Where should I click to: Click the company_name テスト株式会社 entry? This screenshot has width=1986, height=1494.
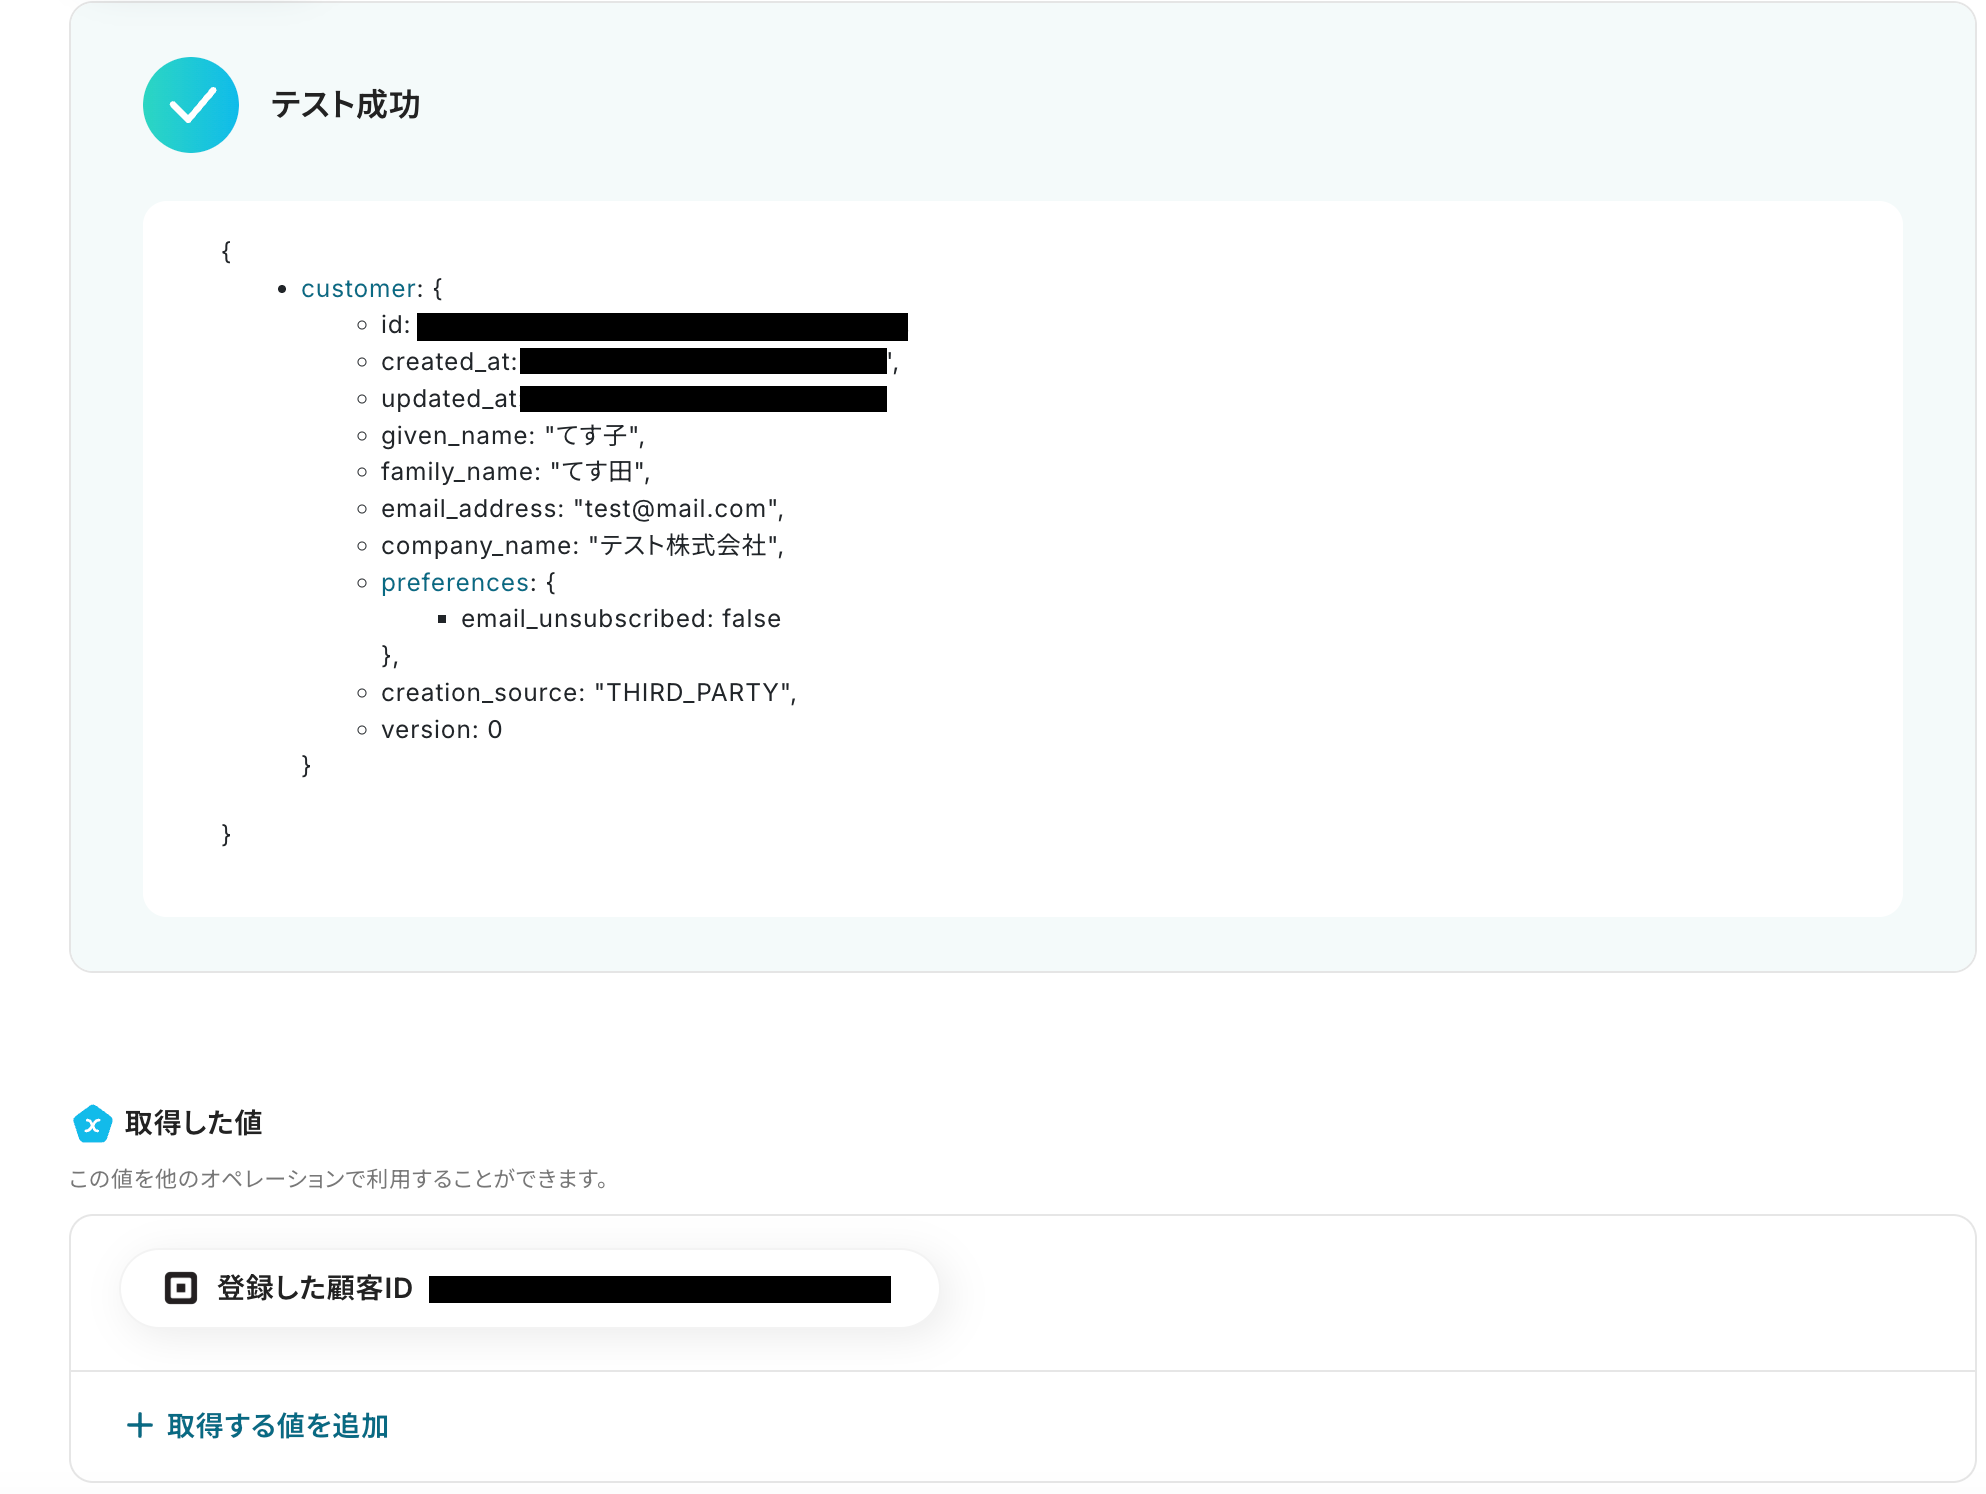coord(581,546)
